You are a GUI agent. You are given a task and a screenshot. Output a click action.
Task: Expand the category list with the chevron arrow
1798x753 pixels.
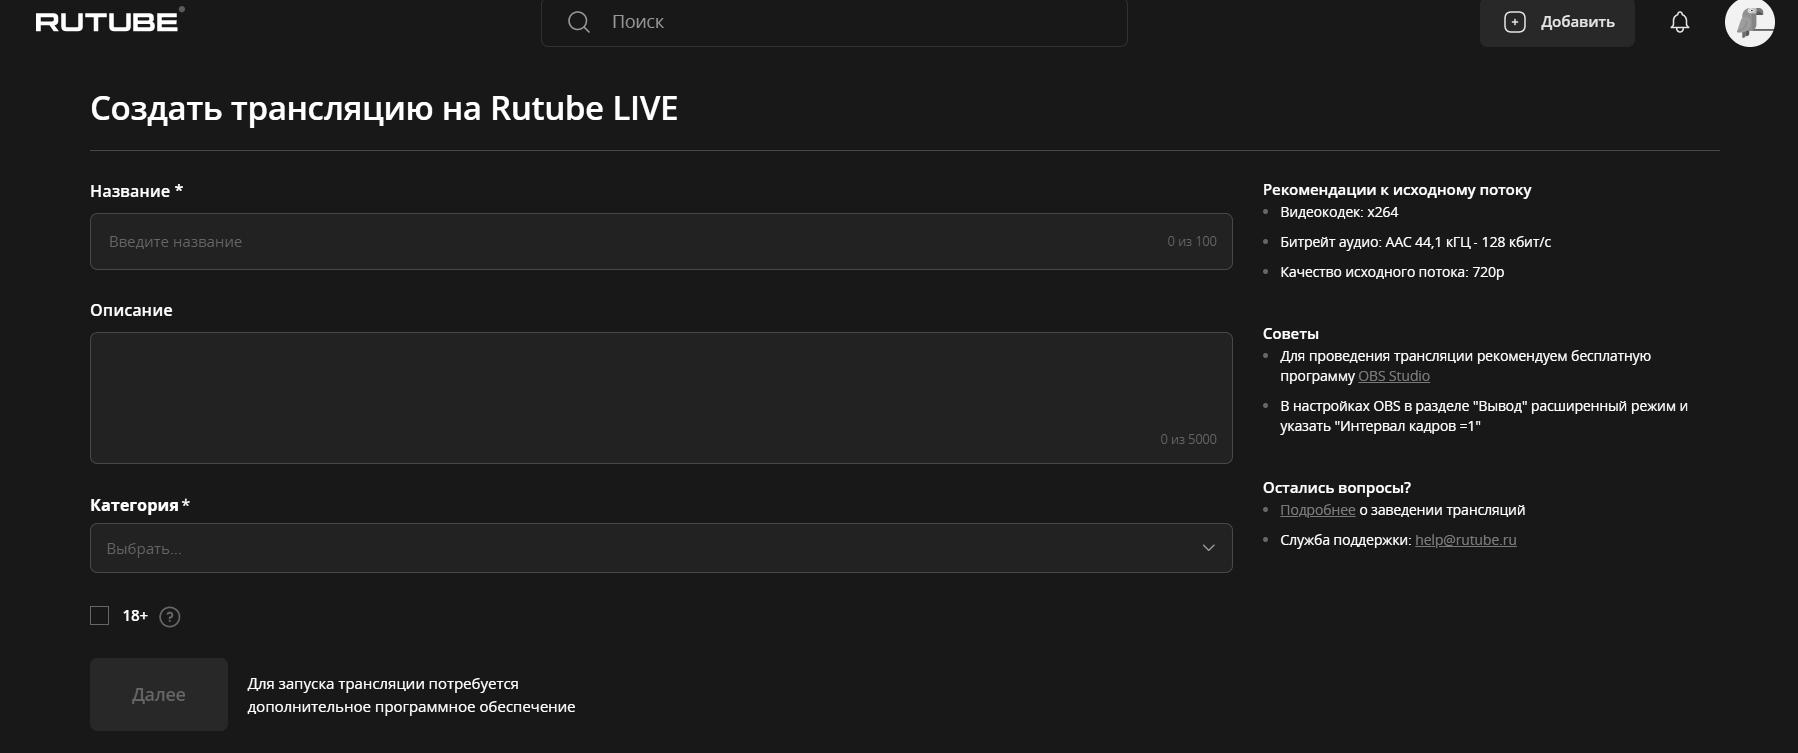click(1208, 548)
